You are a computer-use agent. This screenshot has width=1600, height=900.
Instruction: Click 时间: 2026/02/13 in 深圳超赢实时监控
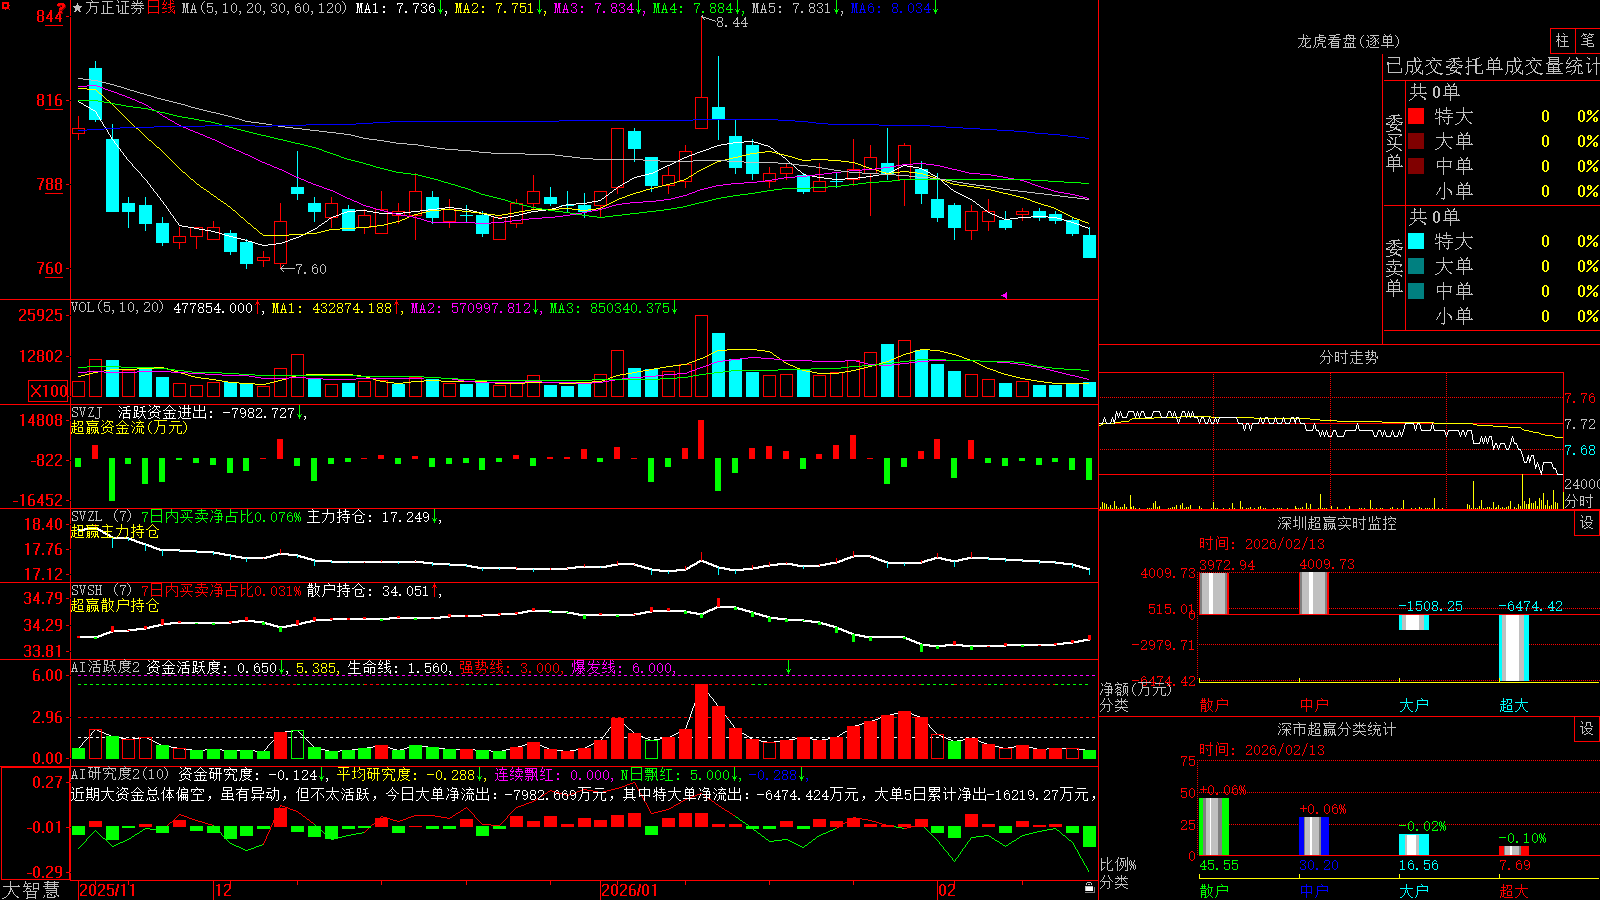point(1262,544)
